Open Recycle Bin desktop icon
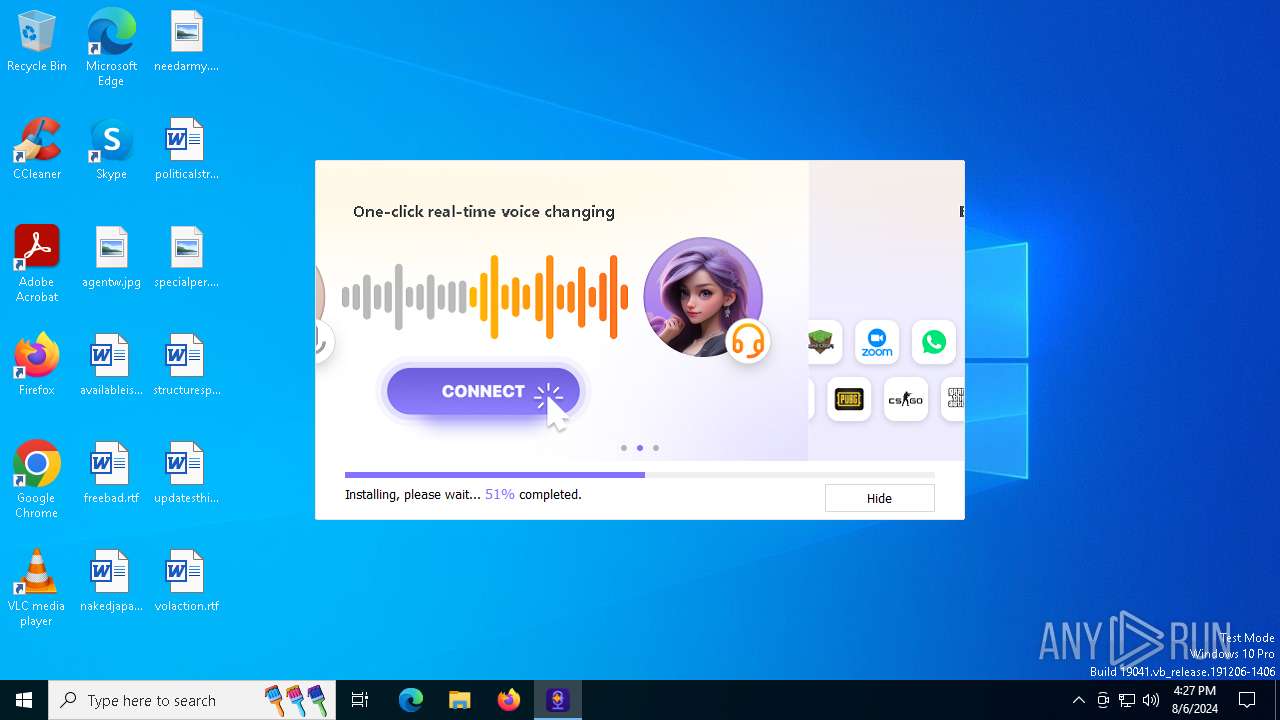1280x720 pixels. click(37, 42)
